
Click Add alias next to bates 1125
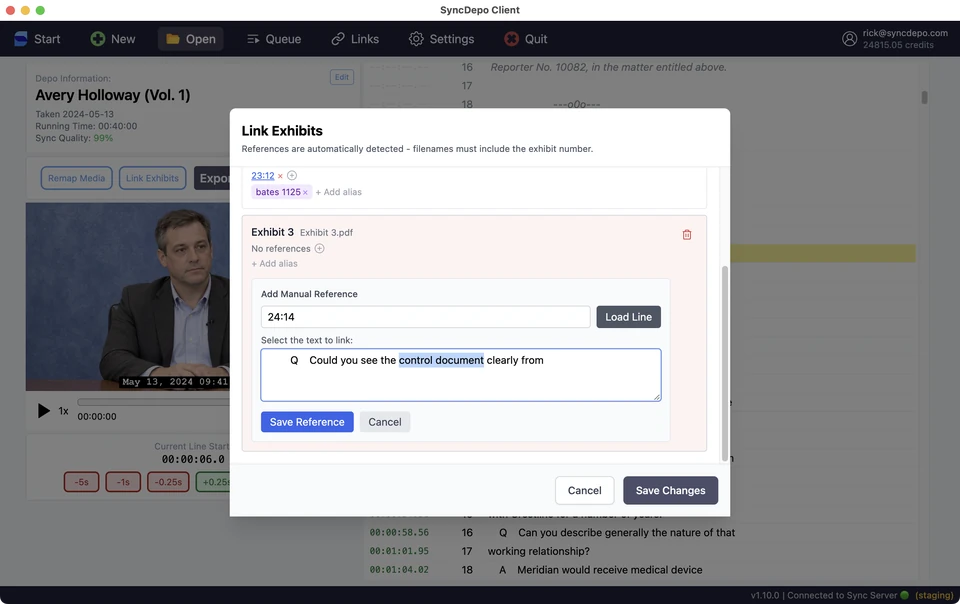[339, 192]
